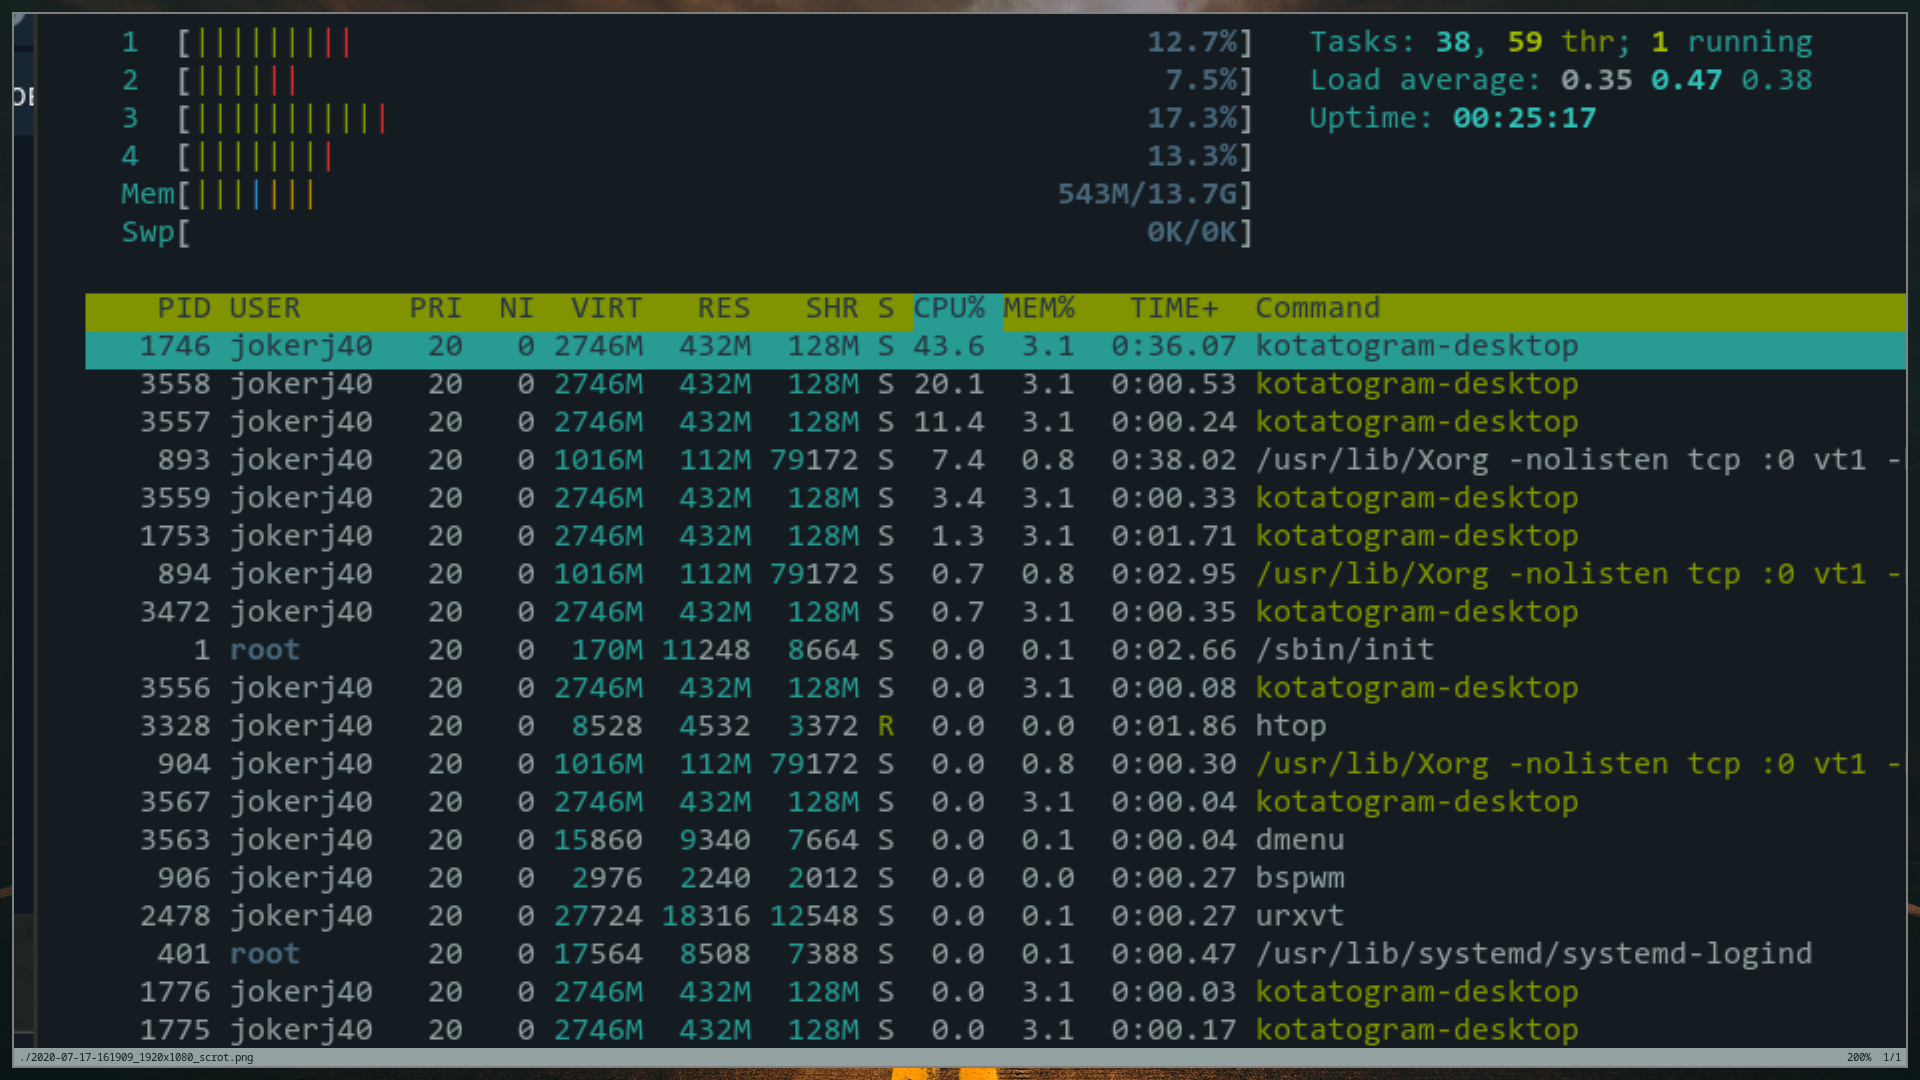Click the Uptime display

click(1452, 118)
